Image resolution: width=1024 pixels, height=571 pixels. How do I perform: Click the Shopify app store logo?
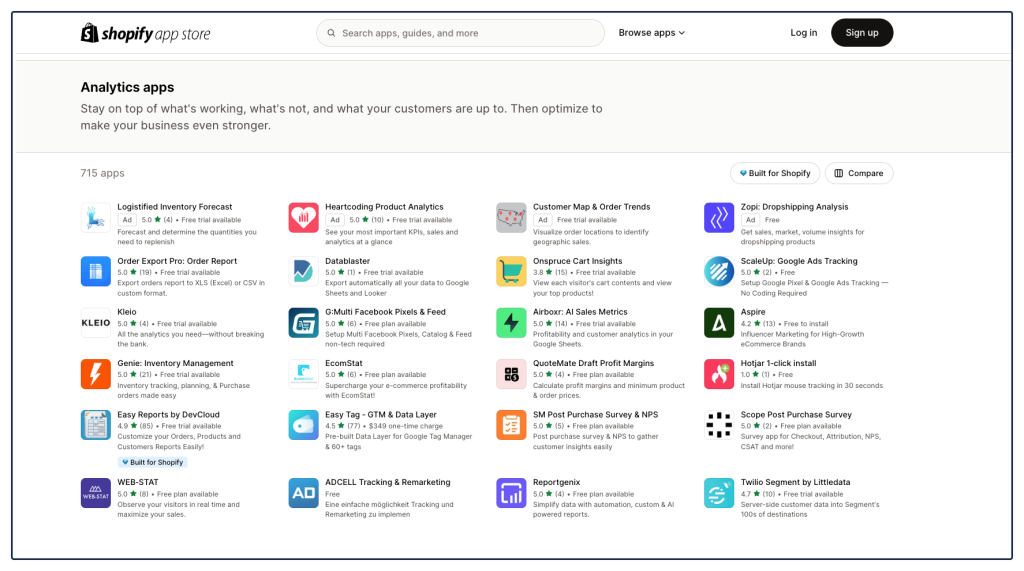(145, 33)
